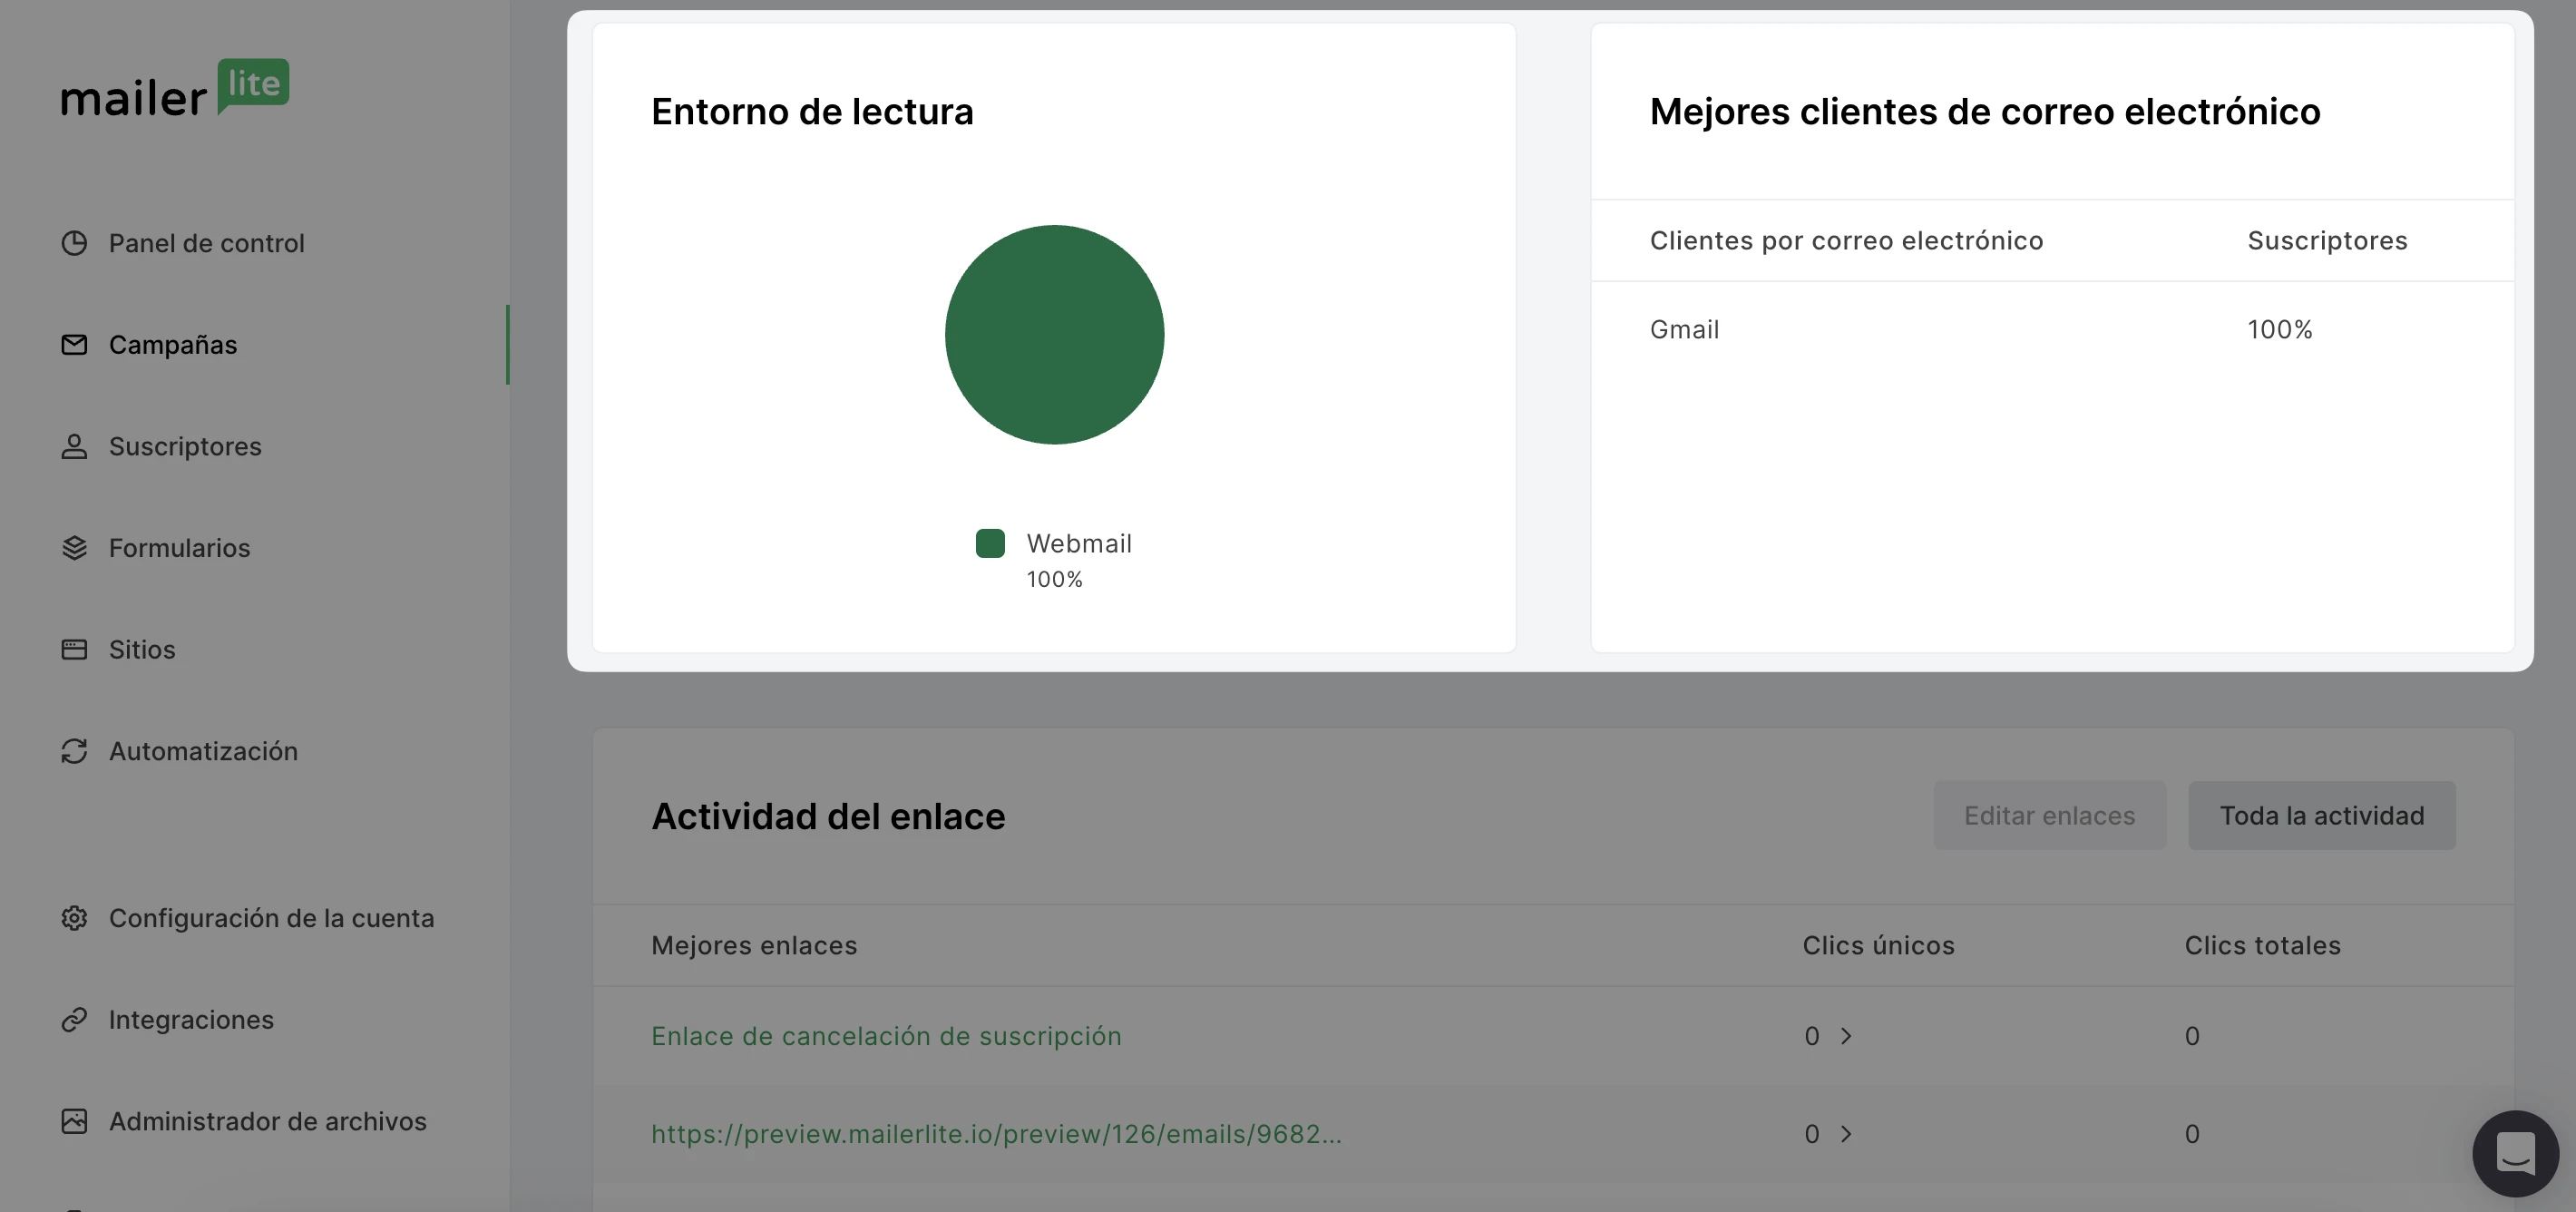Click the Entorno de lectura heading
The image size is (2576, 1212).
812,112
